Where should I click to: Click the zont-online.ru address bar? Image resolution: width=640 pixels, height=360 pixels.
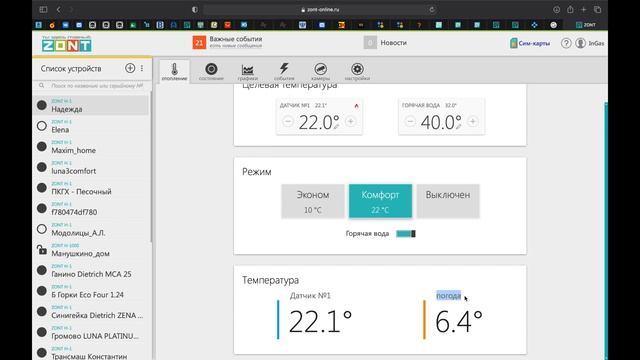tap(320, 9)
